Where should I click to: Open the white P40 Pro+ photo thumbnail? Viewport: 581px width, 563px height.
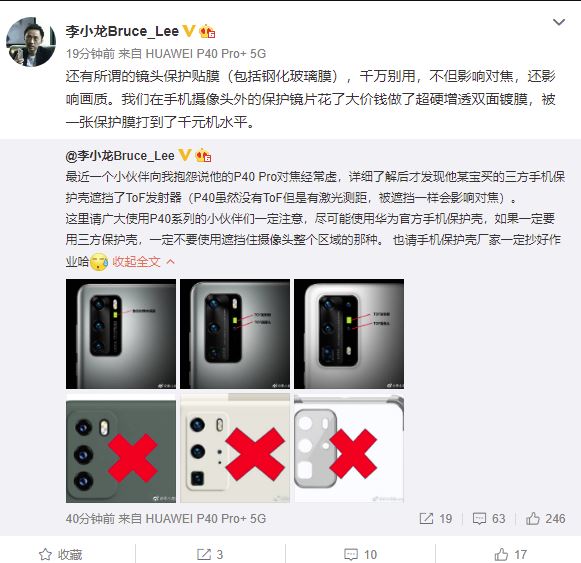[349, 334]
